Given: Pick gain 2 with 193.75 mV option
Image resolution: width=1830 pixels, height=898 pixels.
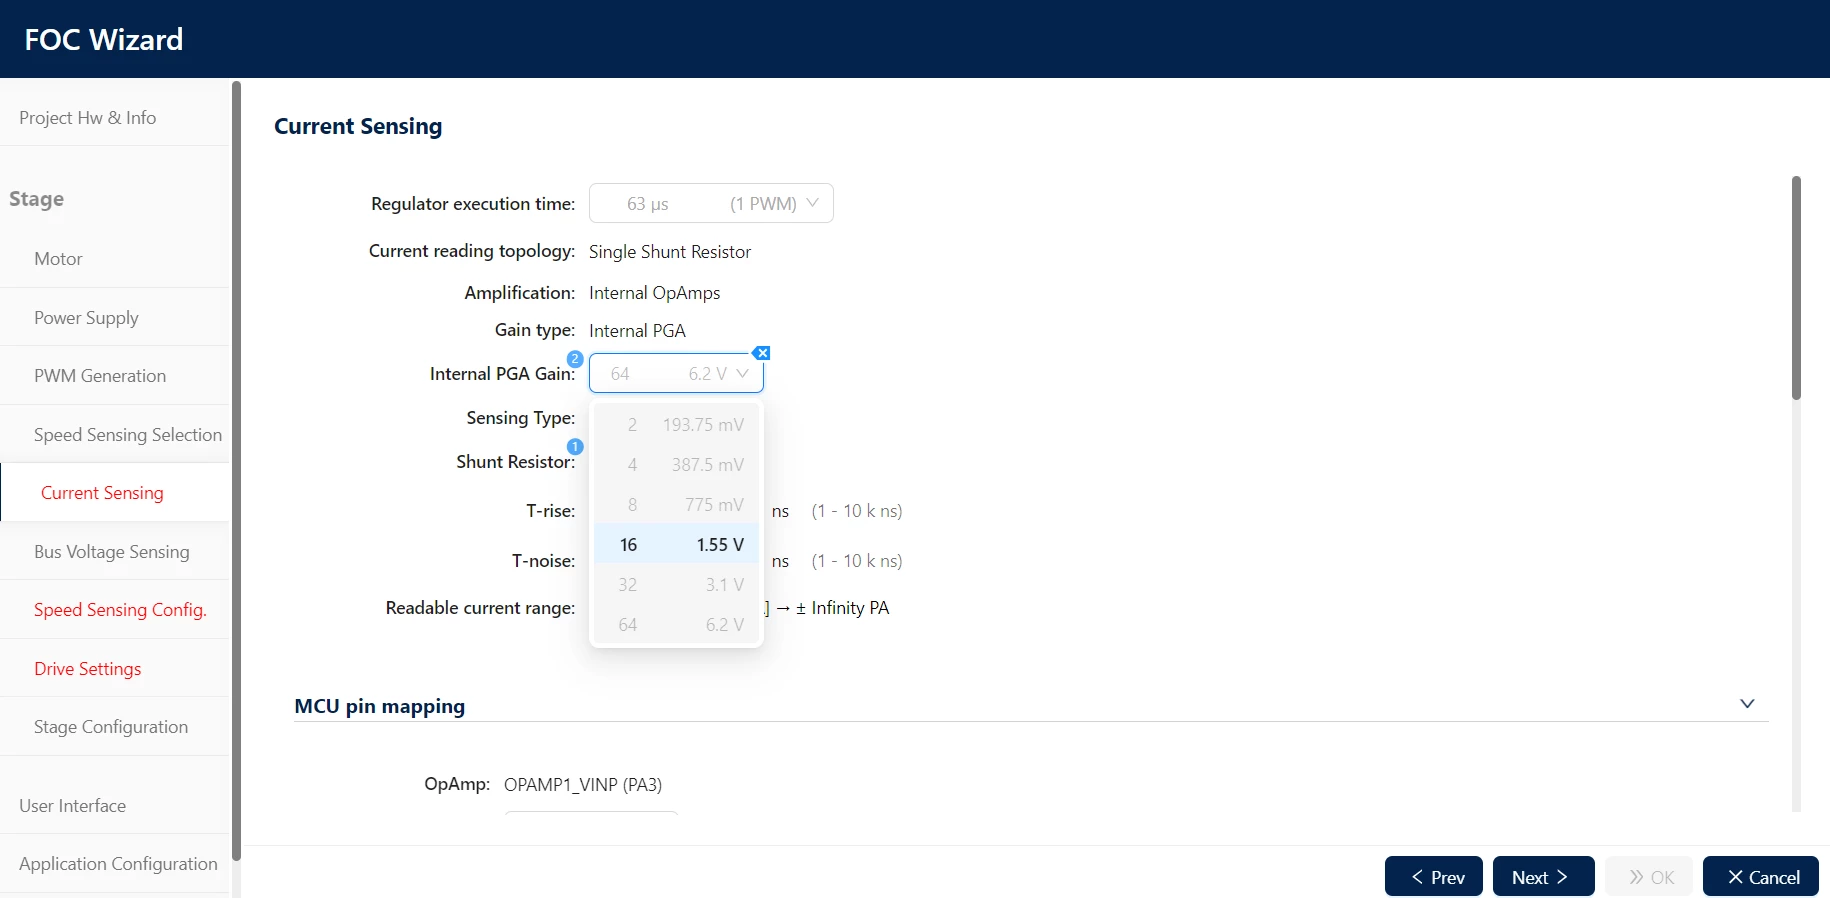Looking at the screenshot, I should [676, 424].
